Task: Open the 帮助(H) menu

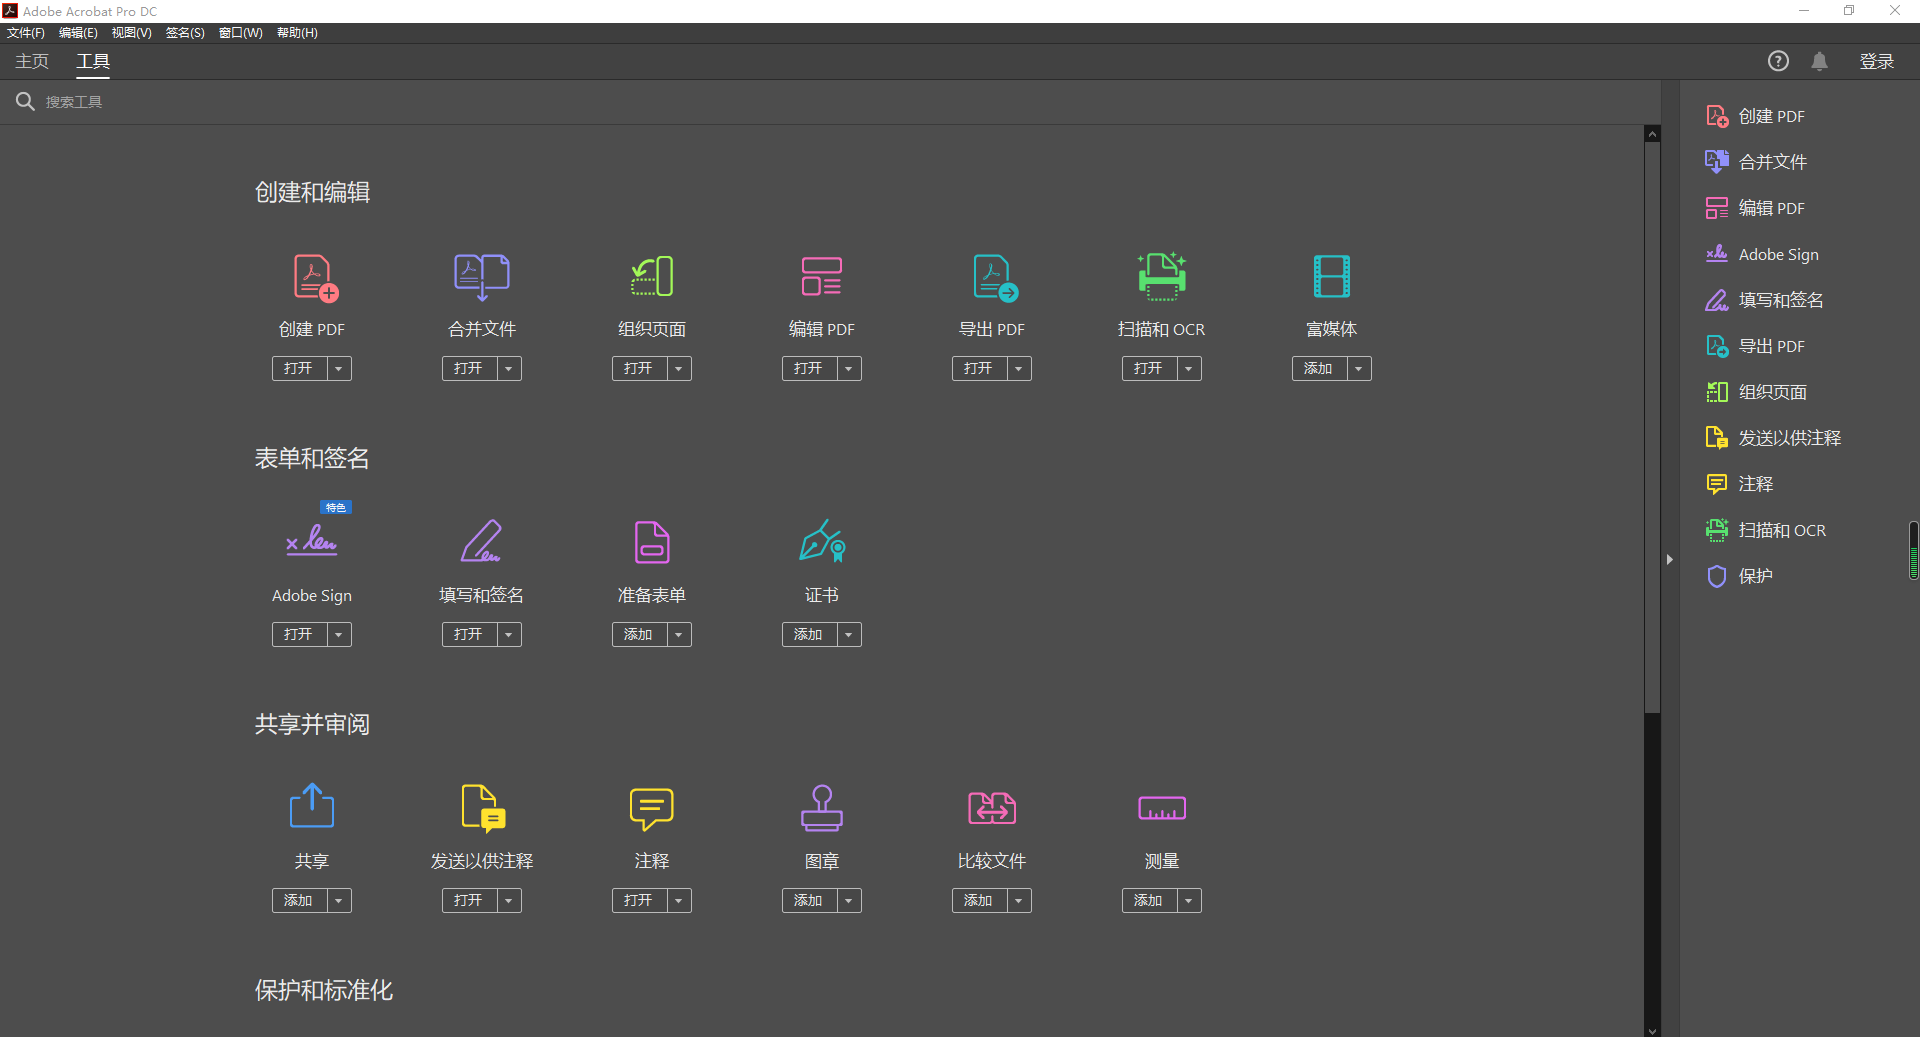Action: 297,33
